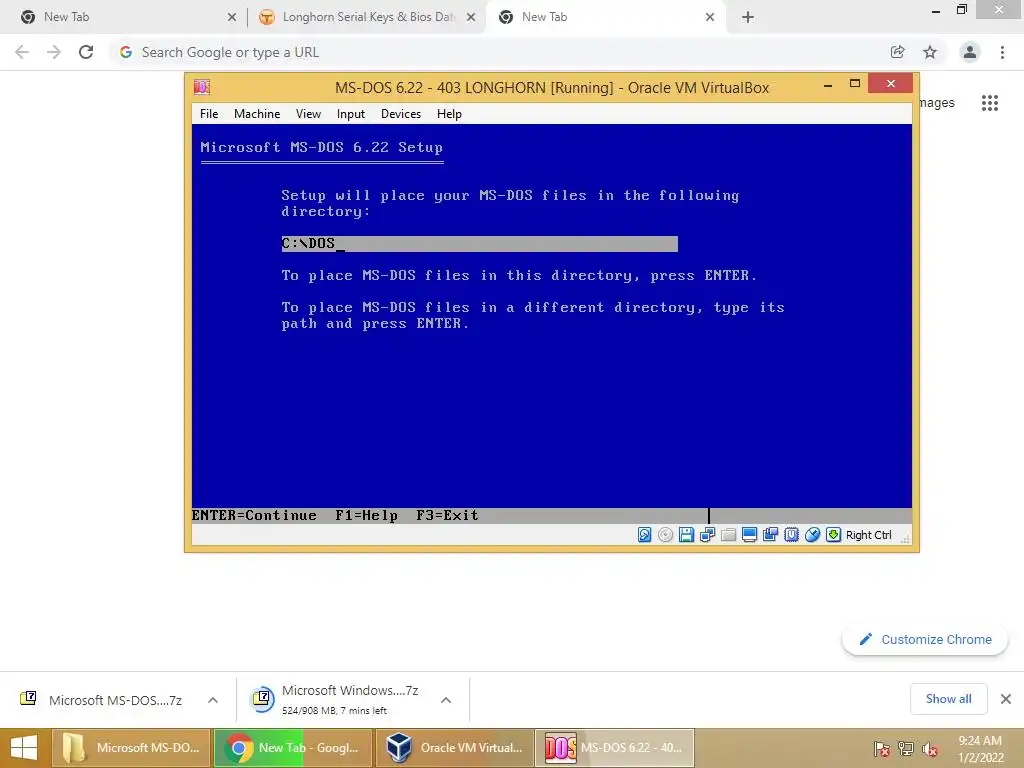Screen dimensions: 1024x768
Task: Click the VirtualBox DOS window title icon
Action: [202, 87]
